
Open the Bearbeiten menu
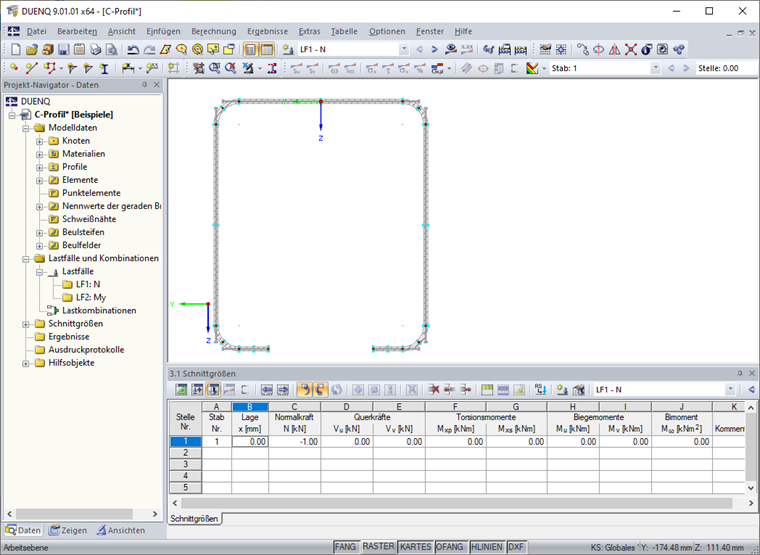click(x=77, y=31)
